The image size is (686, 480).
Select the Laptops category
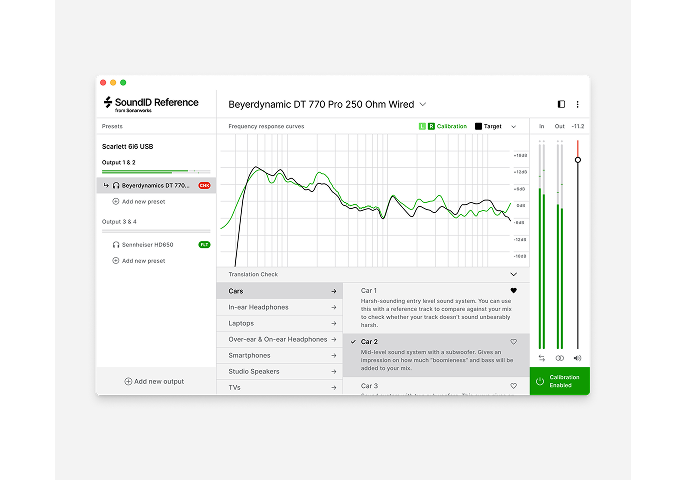click(x=280, y=323)
